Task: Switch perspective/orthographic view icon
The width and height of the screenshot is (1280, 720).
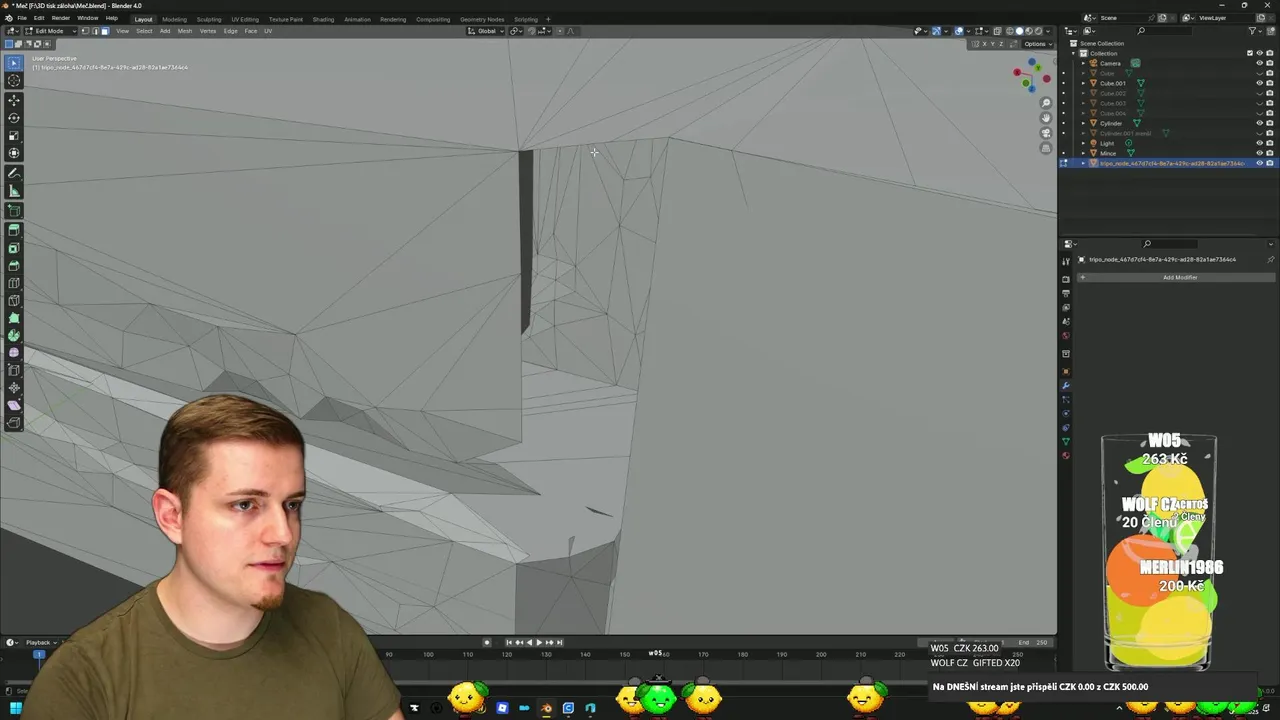Action: tap(1046, 148)
